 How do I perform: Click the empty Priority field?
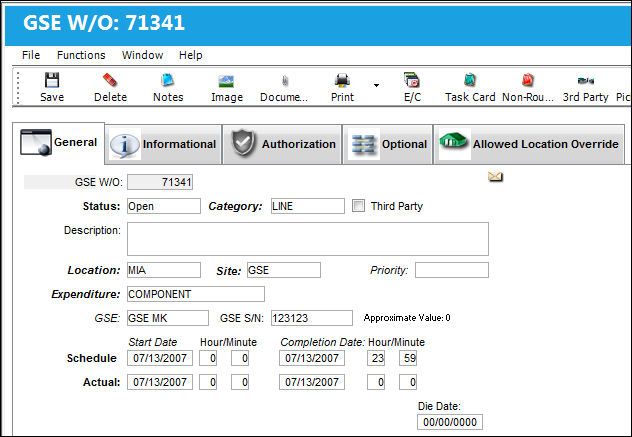click(452, 270)
